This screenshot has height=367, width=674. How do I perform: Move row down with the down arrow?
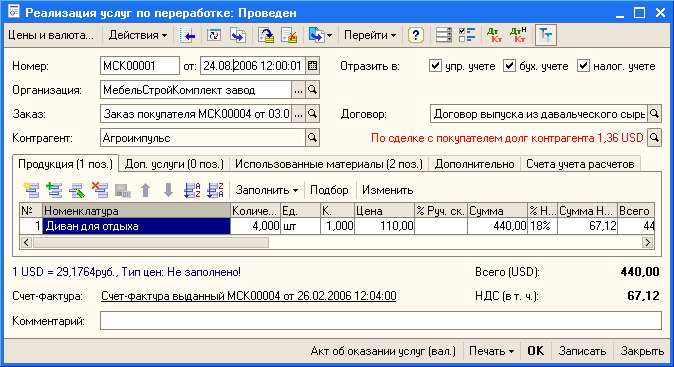pyautogui.click(x=168, y=190)
